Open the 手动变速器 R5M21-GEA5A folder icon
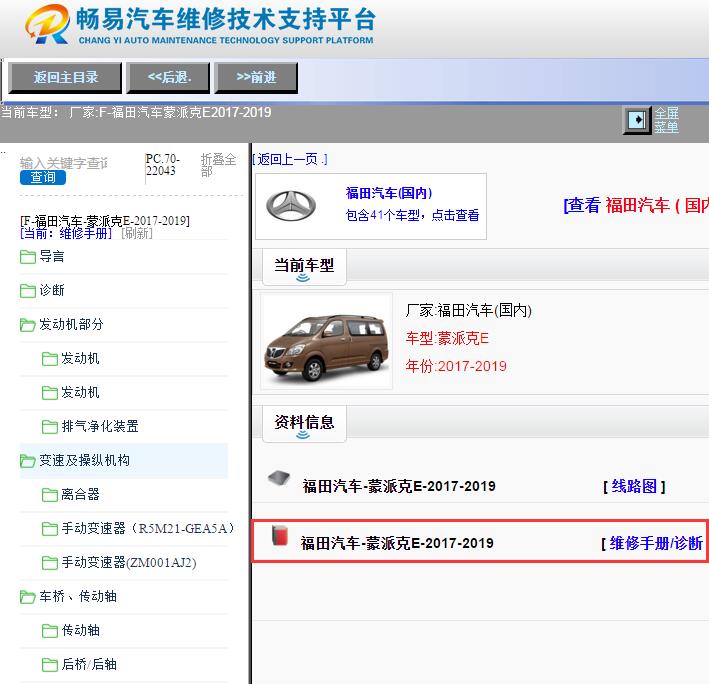 [50, 529]
